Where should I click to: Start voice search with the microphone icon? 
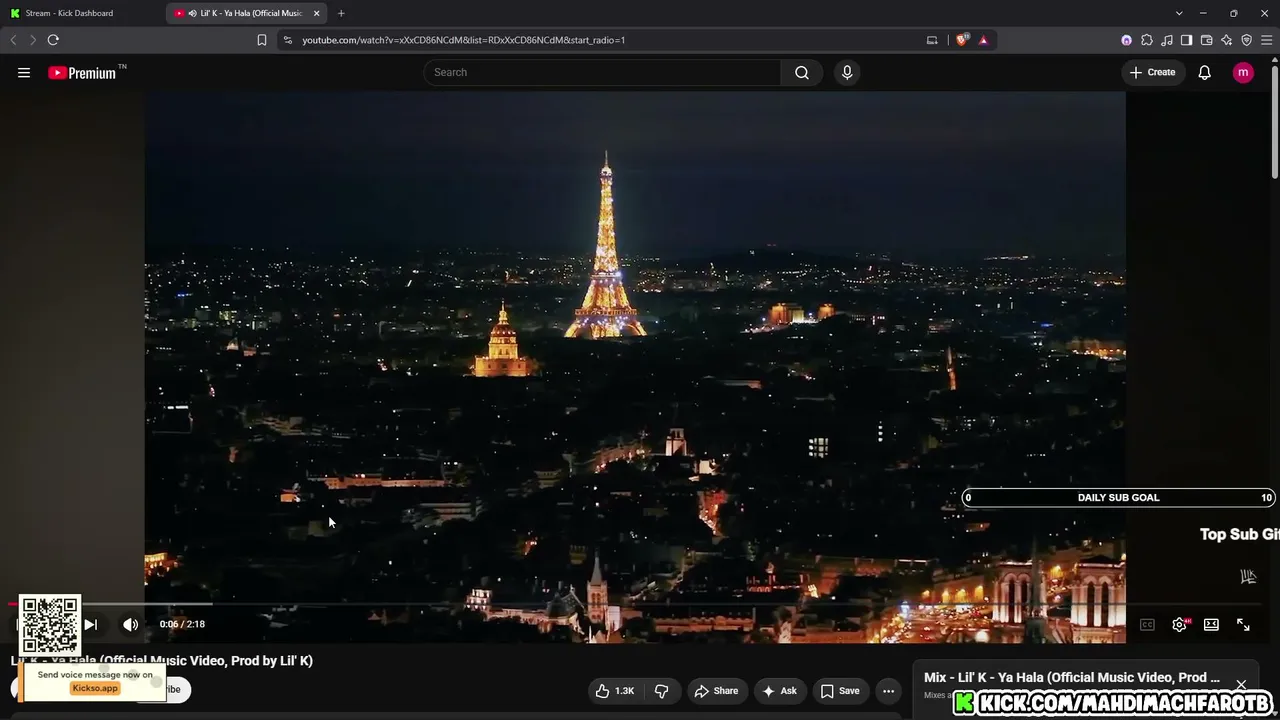click(x=847, y=72)
